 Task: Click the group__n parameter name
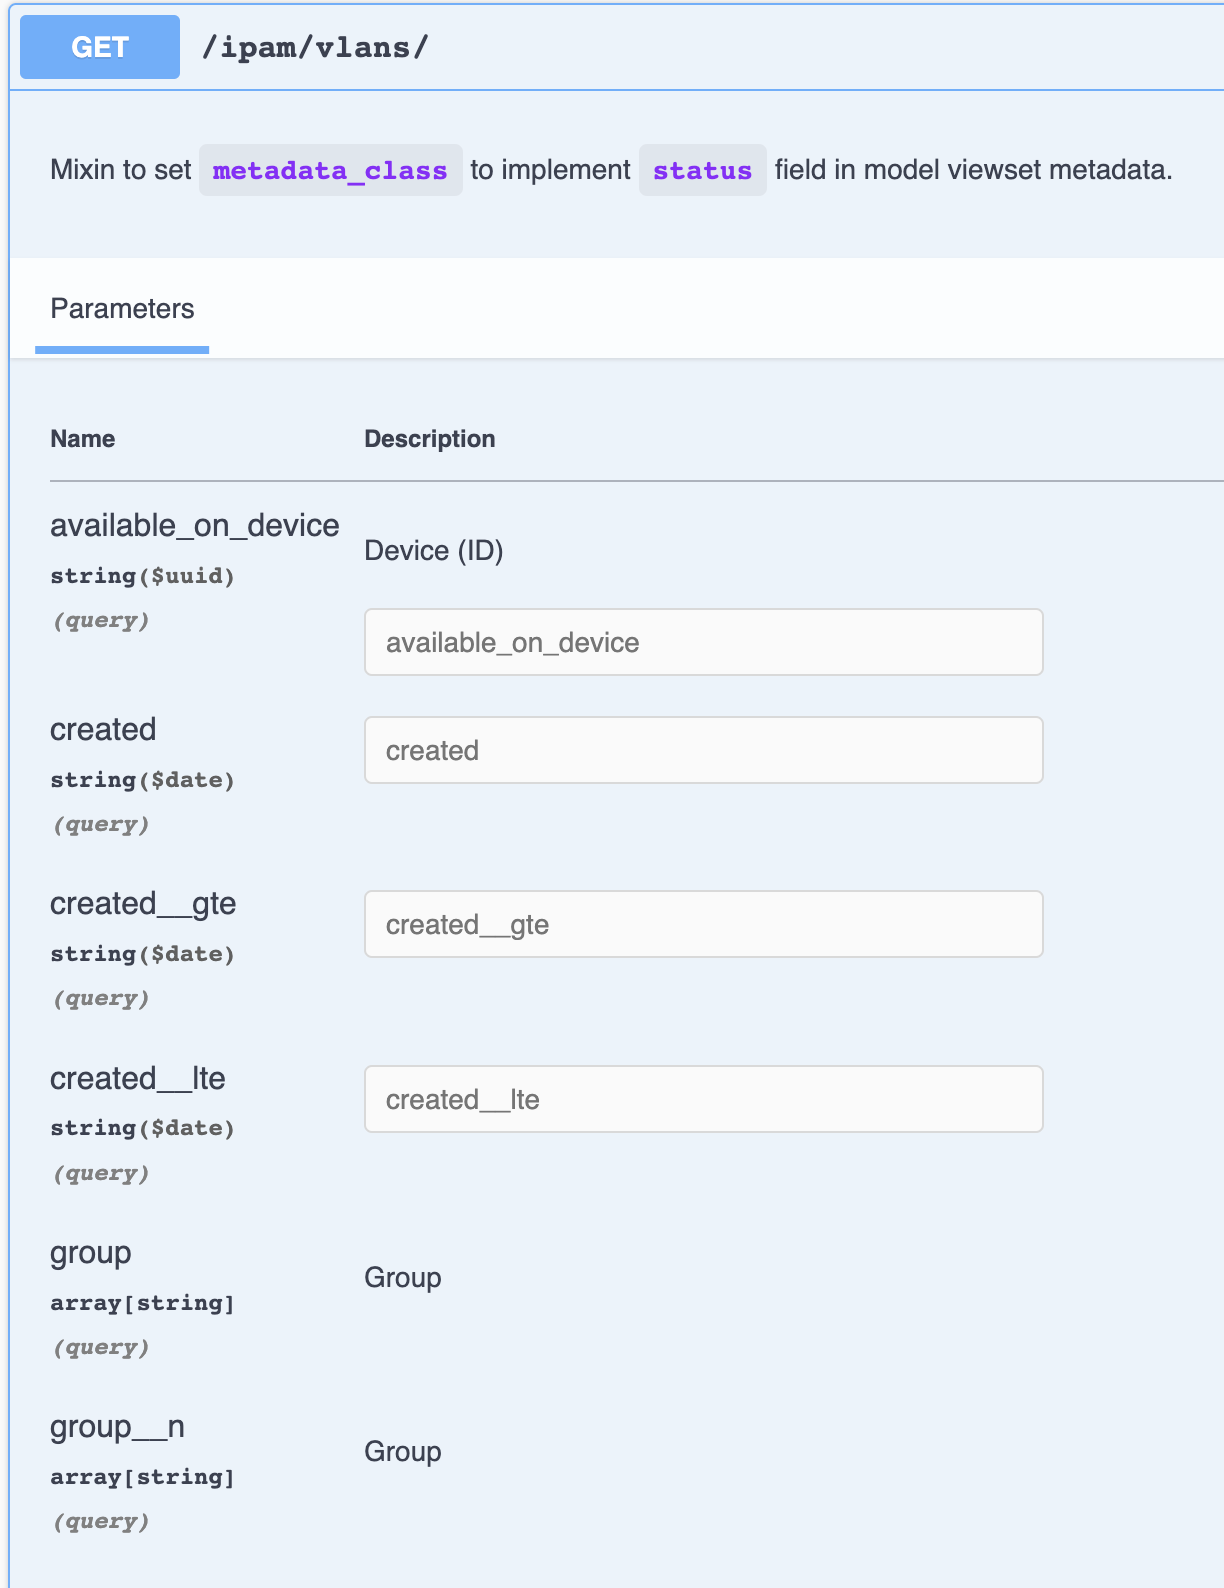(x=117, y=1427)
